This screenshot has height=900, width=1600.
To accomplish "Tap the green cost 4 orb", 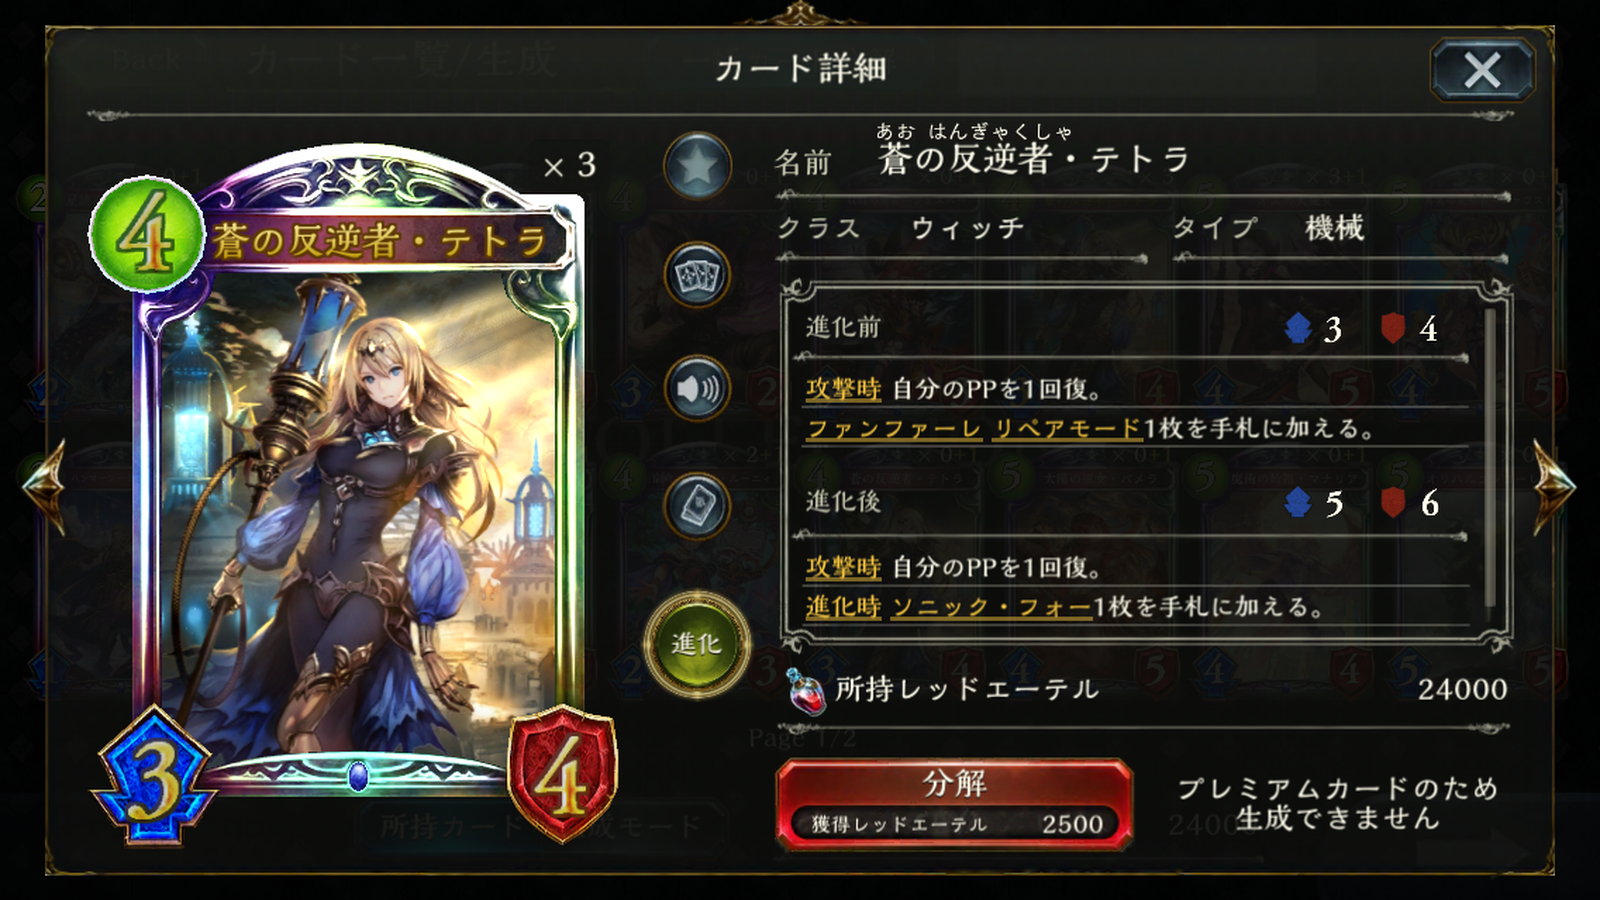I will point(147,235).
